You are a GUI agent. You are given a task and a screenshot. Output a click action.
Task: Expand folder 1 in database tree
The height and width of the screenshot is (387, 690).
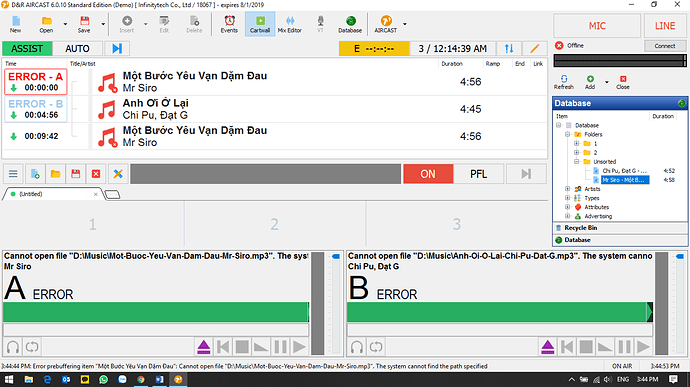point(576,144)
